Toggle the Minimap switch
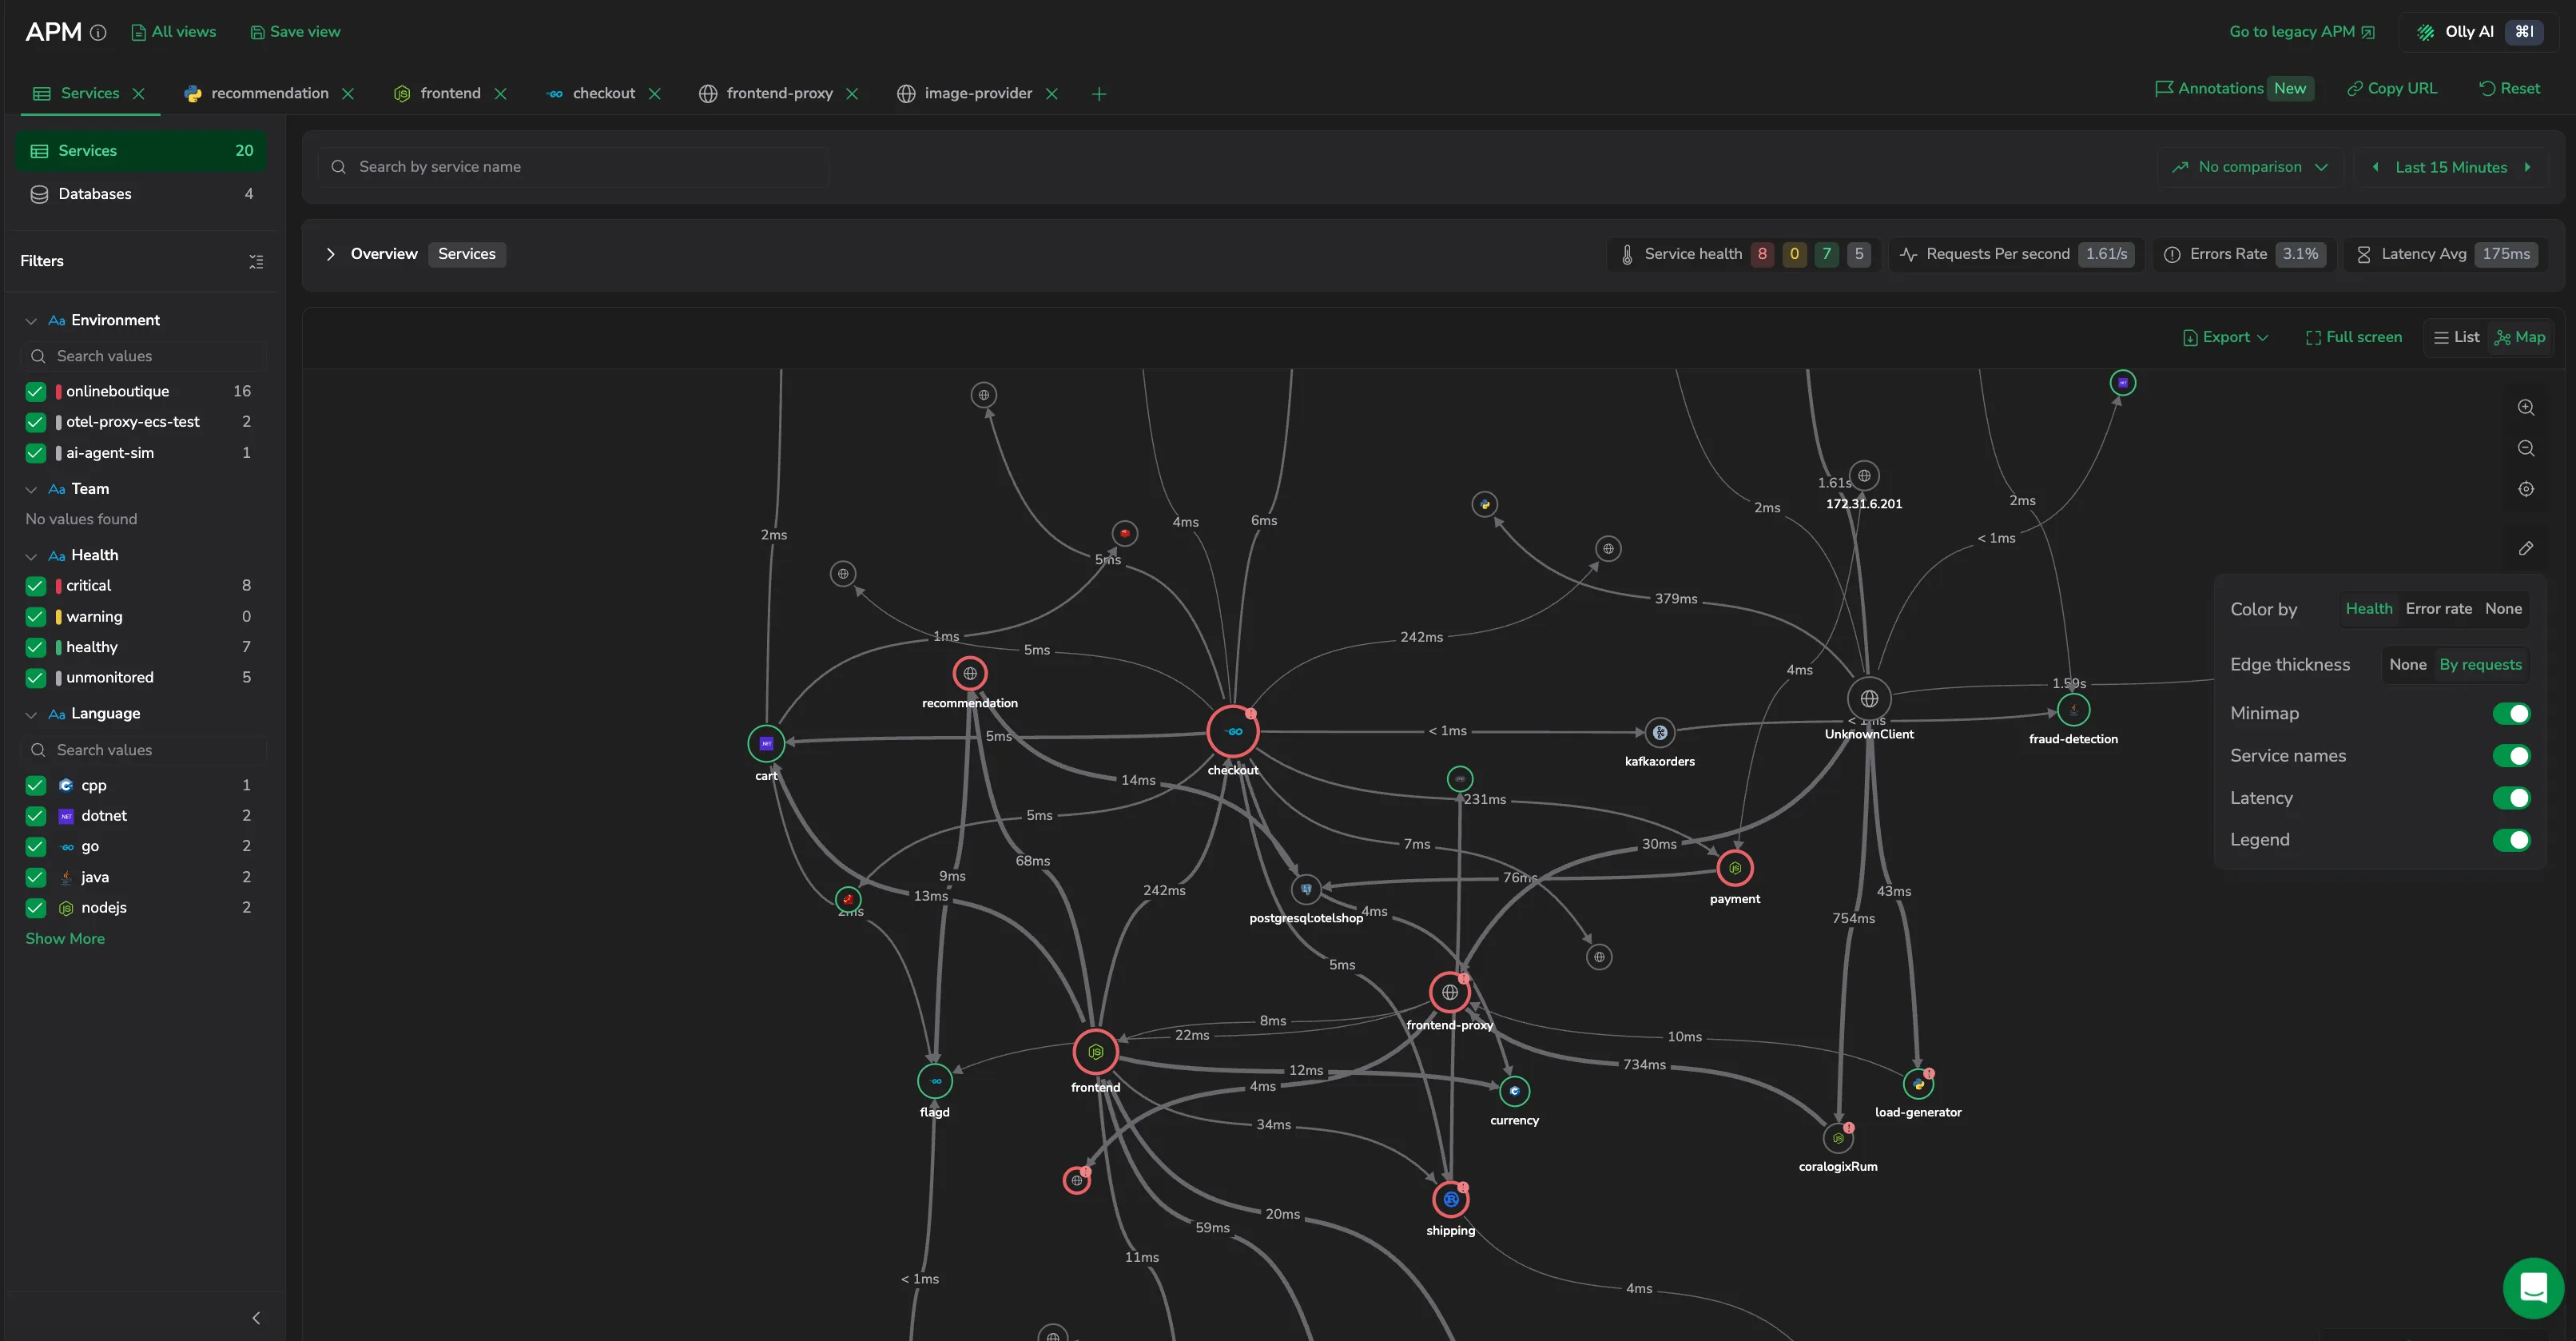 pos(2511,713)
